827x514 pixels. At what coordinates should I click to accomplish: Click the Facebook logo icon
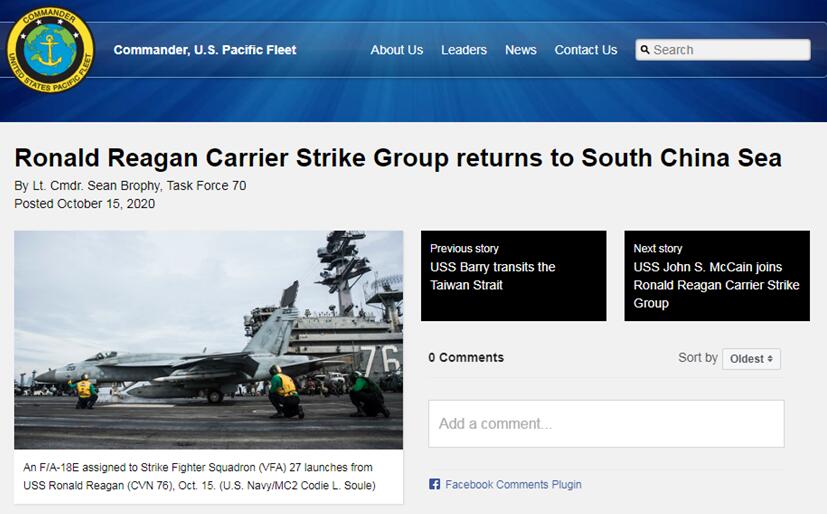(x=435, y=484)
